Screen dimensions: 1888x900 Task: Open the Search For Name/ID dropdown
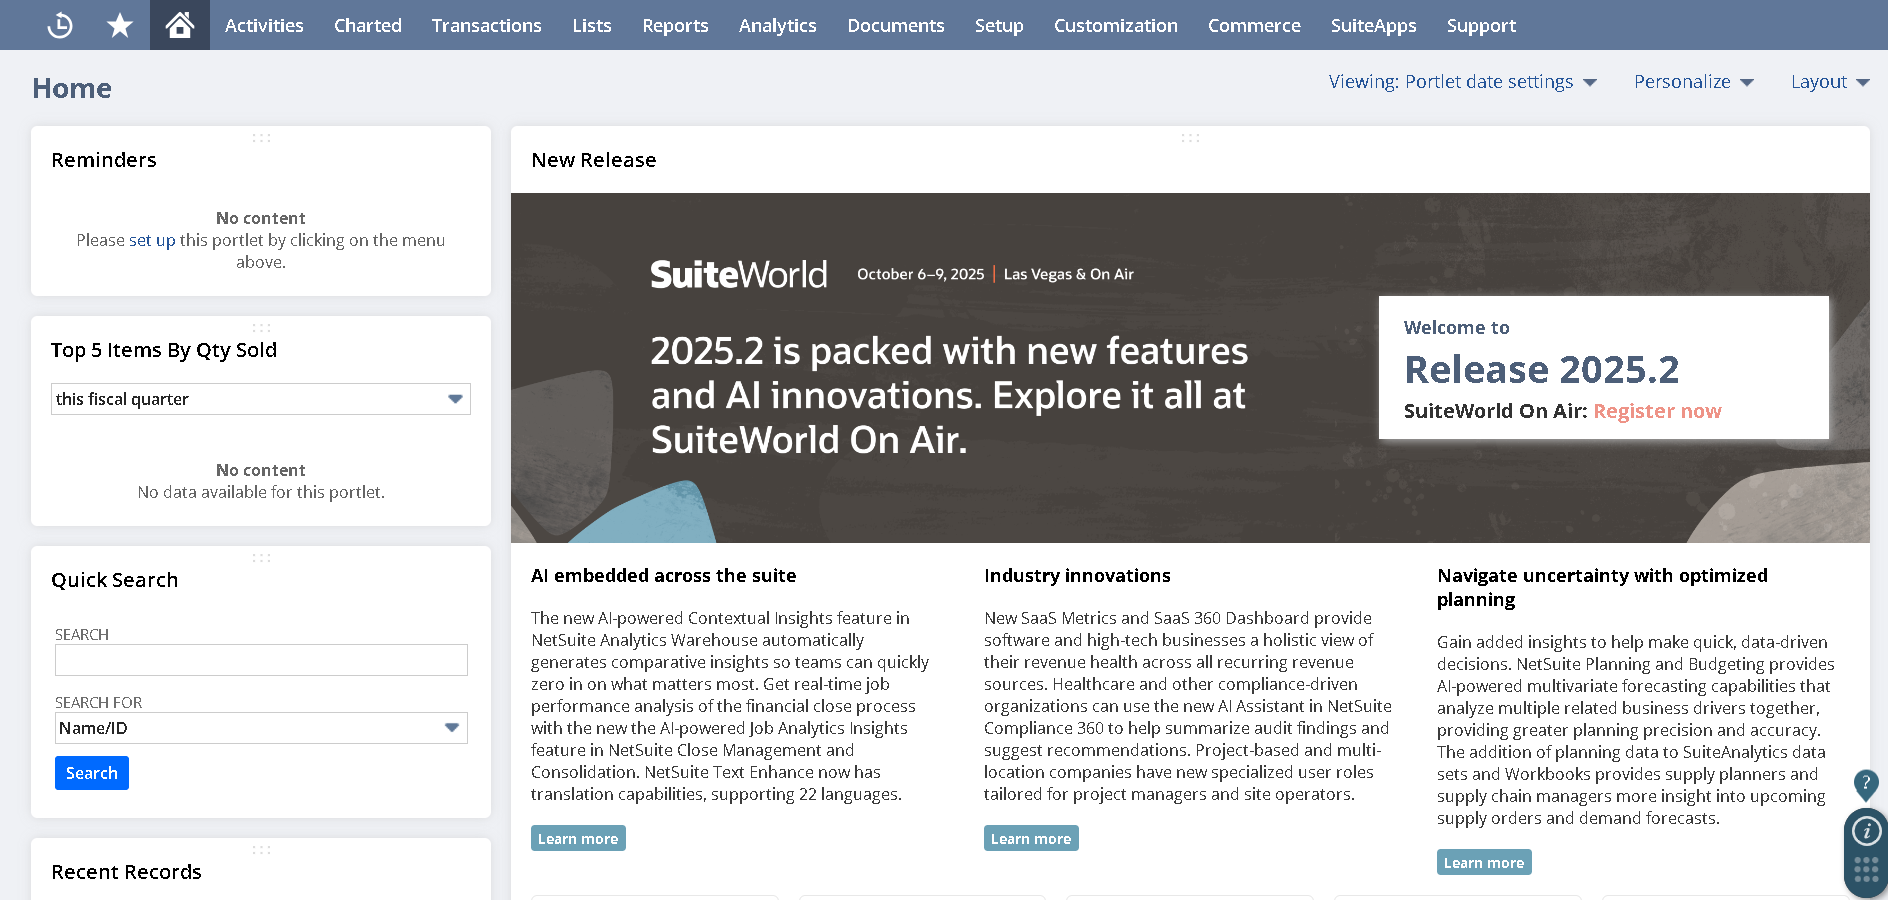coord(452,728)
